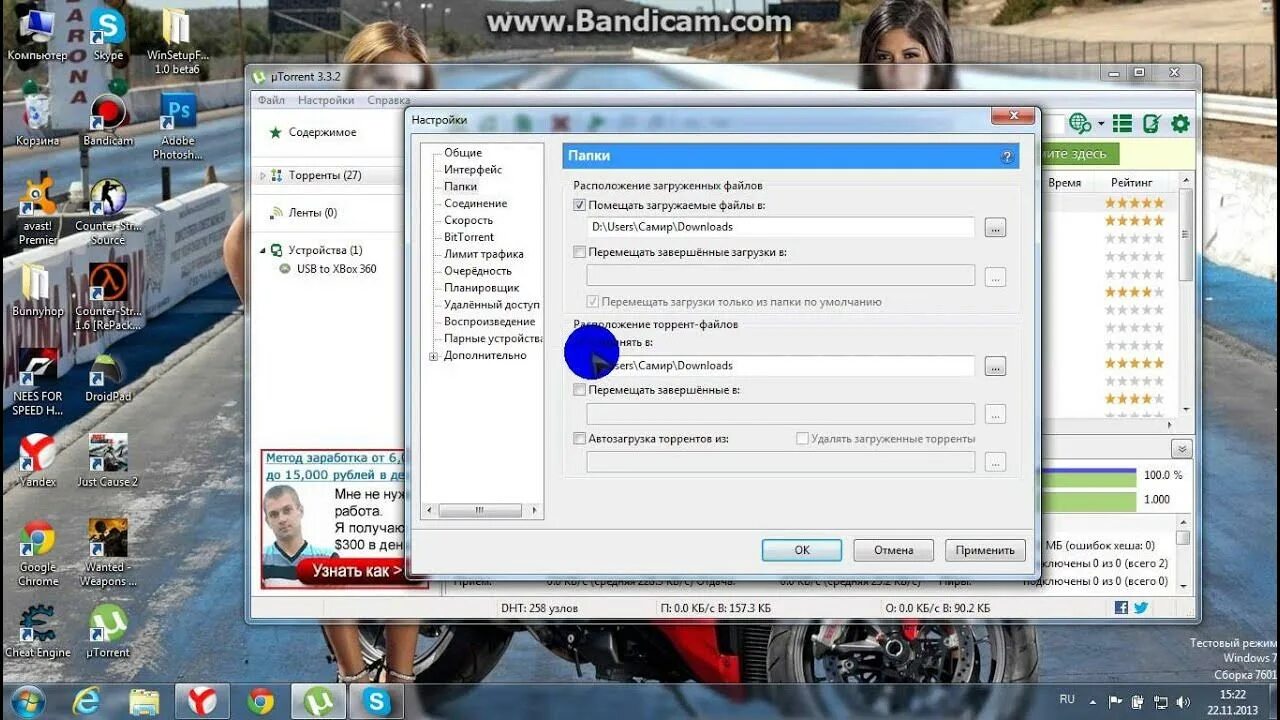Toggle Помещать загружаемые файлы в checkbox
The height and width of the screenshot is (720, 1280).
[579, 205]
